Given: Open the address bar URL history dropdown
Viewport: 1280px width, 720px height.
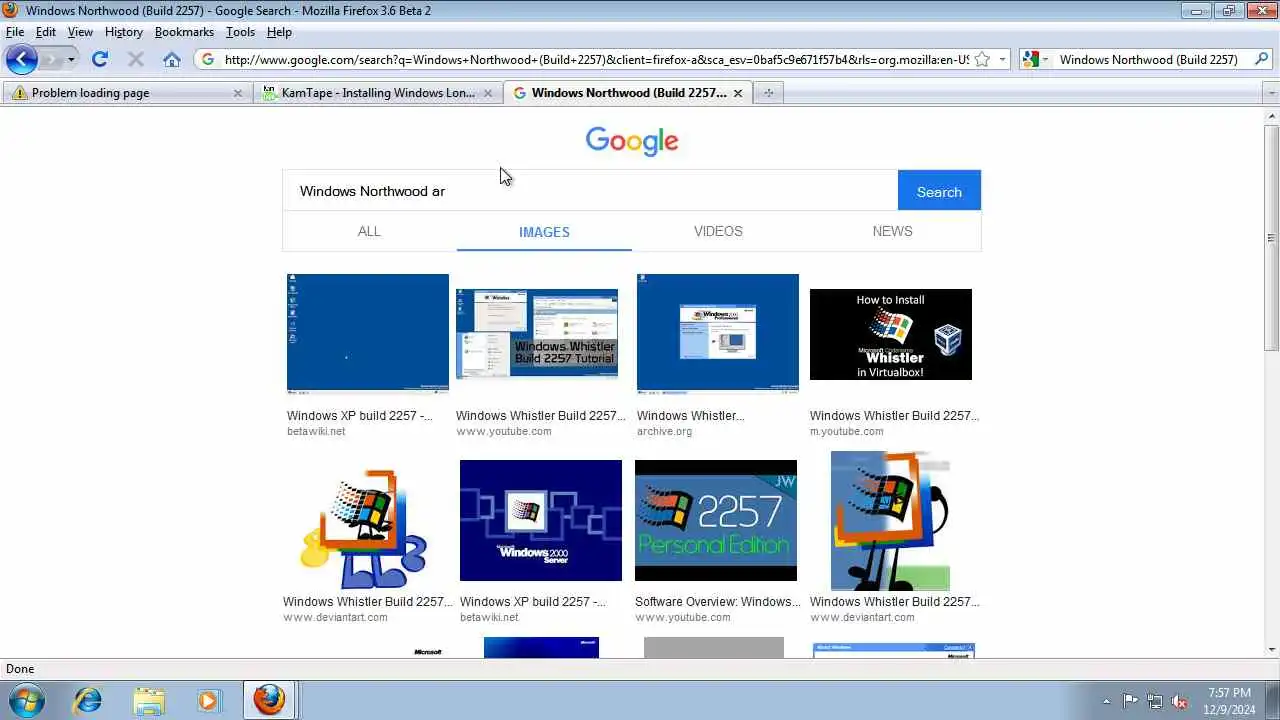Looking at the screenshot, I should (1002, 59).
